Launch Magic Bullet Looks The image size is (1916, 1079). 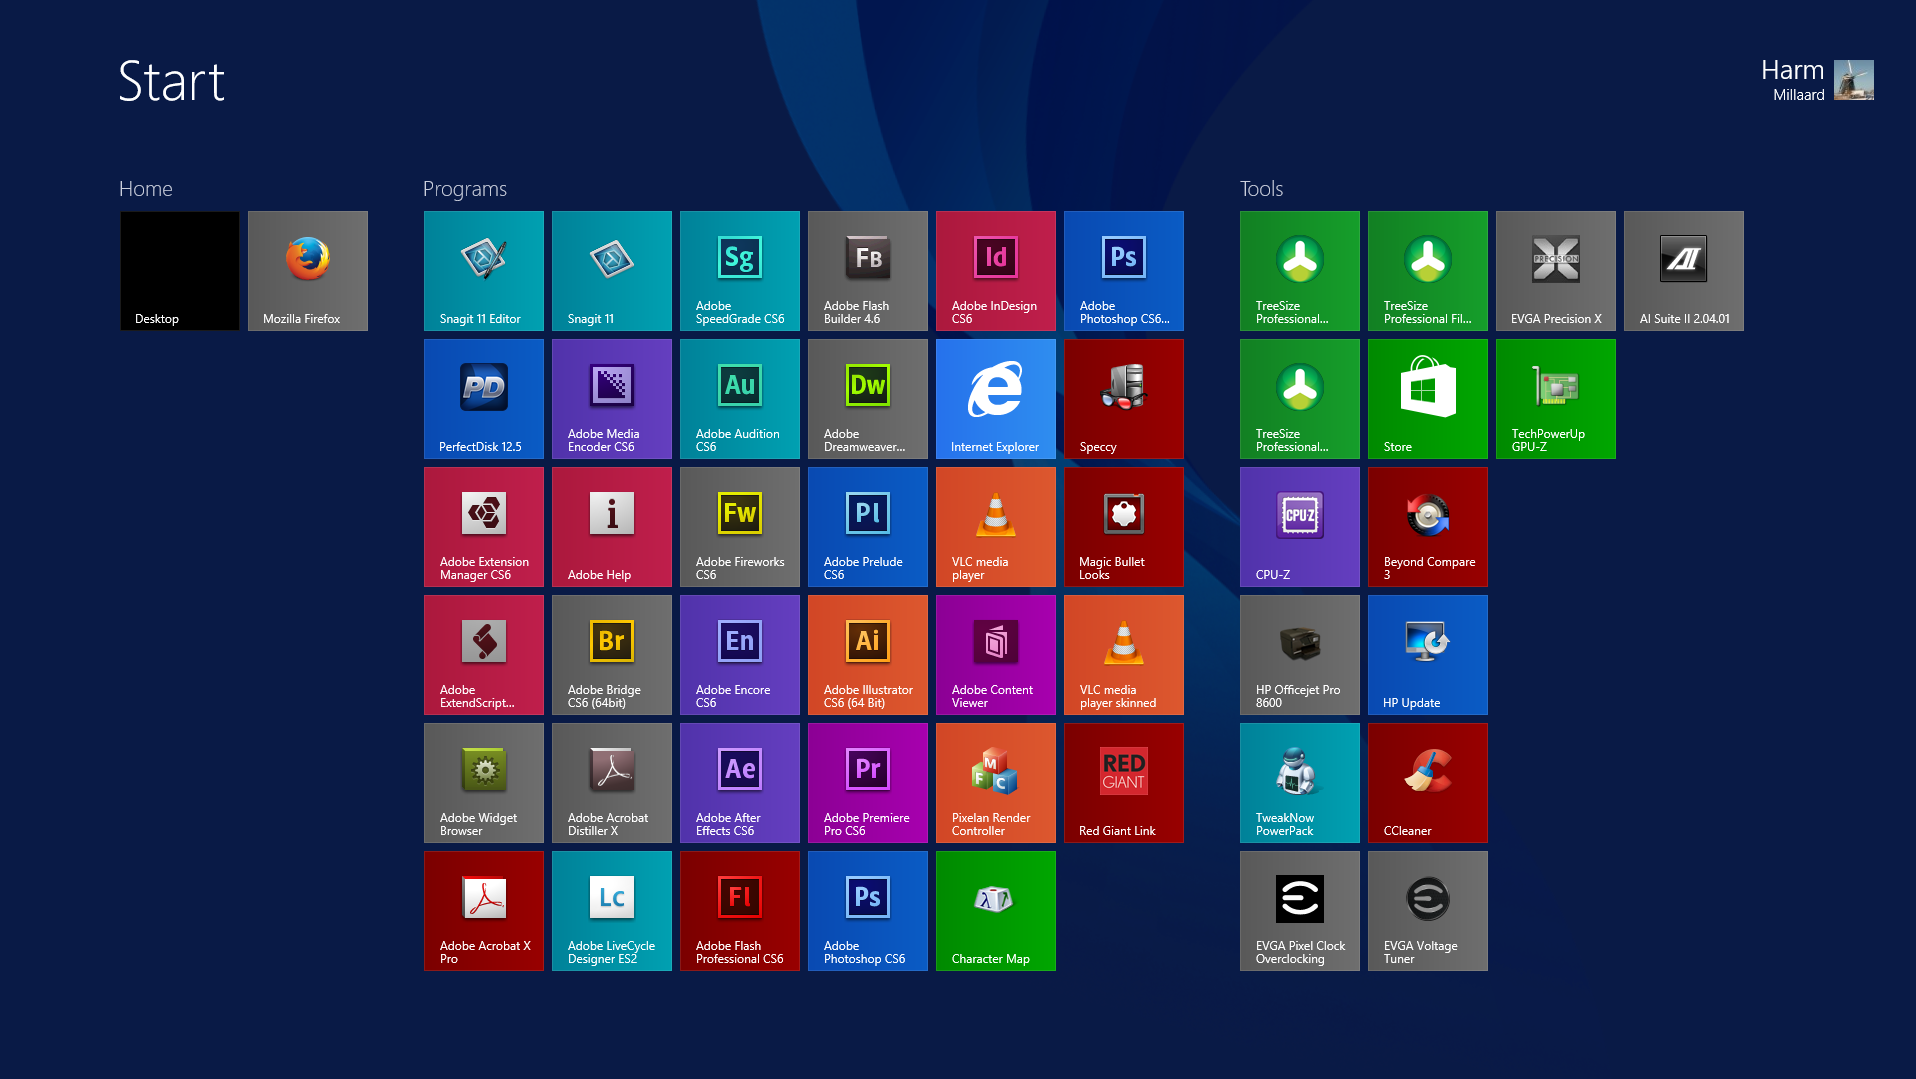click(x=1124, y=527)
